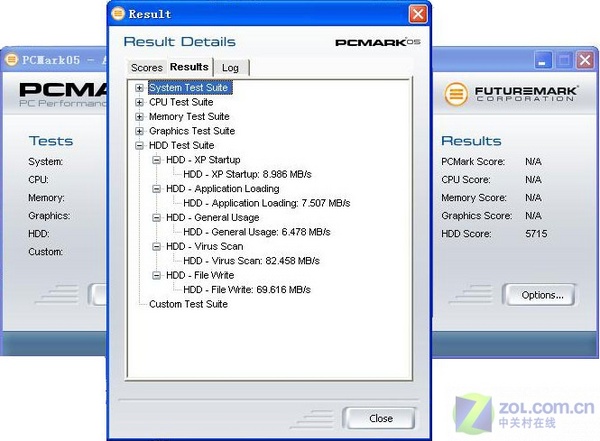Collapse the HDD - File Write branch
Image resolution: width=600 pixels, height=441 pixels.
[157, 276]
